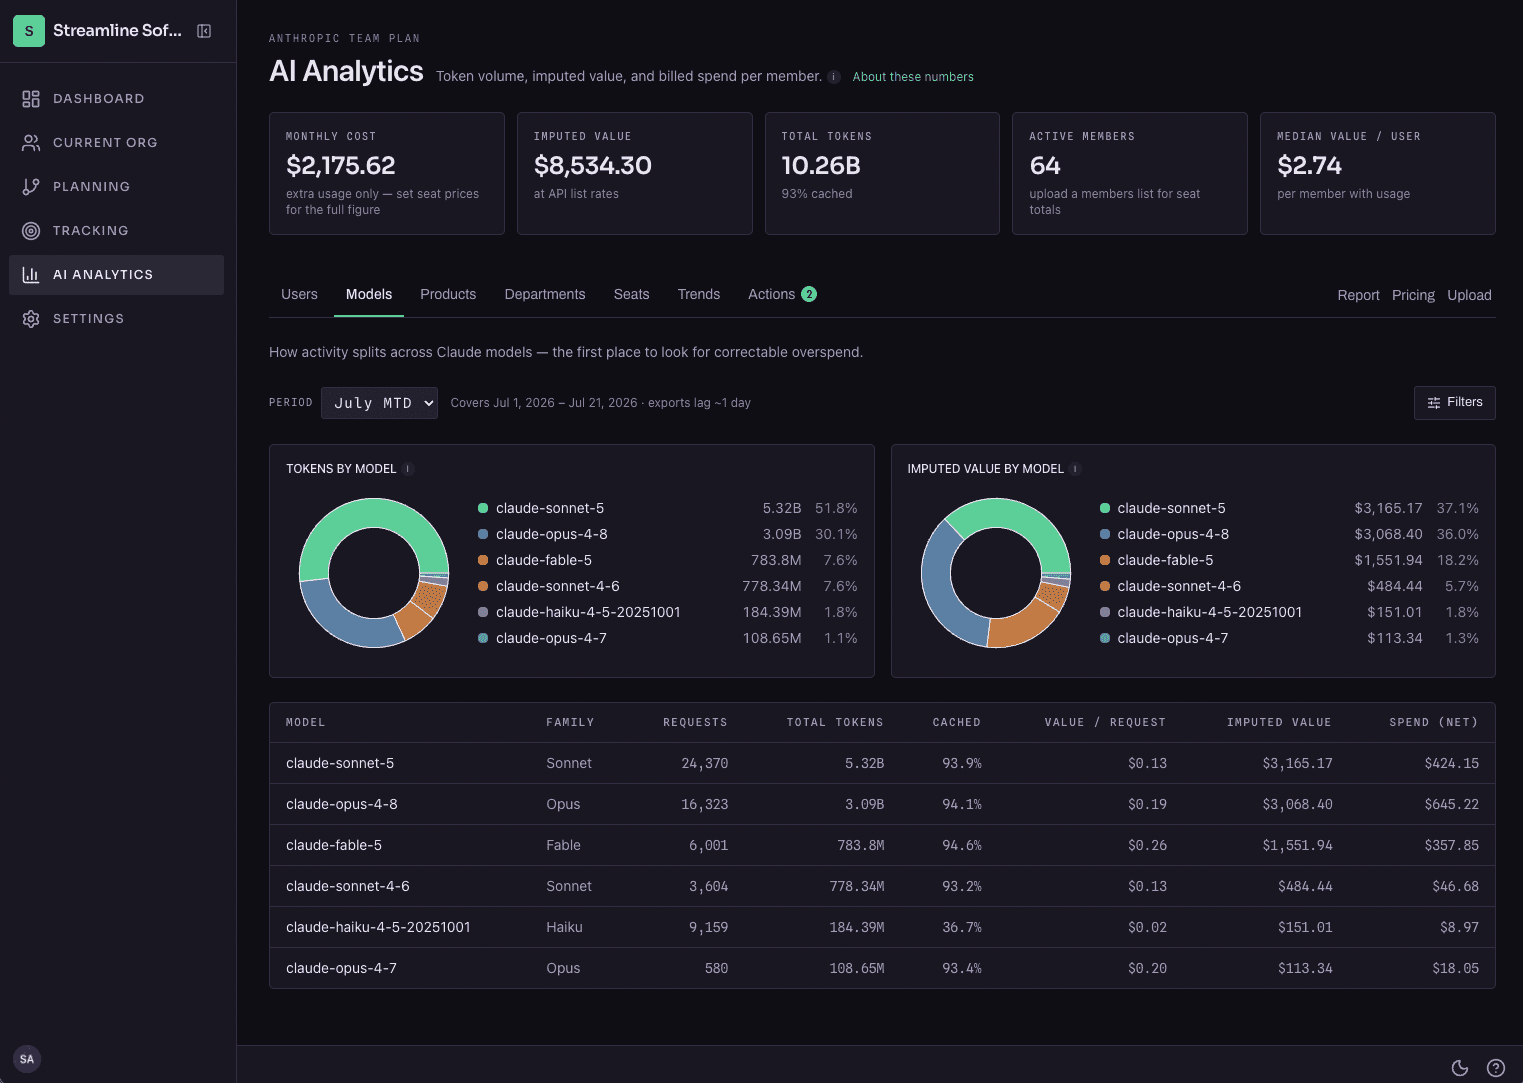Click the info icon next to Tokens by Model
This screenshot has height=1083, width=1523.
[408, 469]
